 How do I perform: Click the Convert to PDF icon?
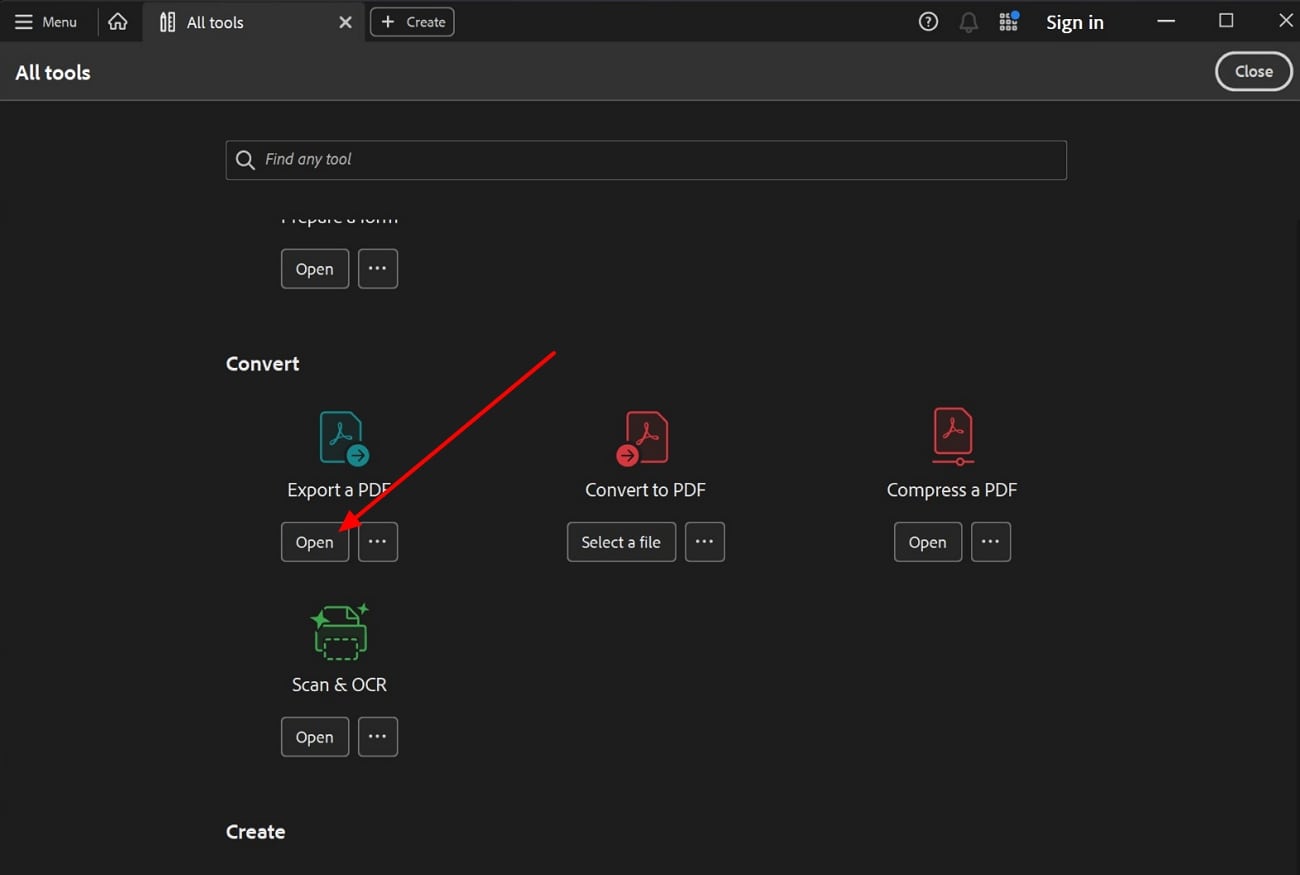click(x=643, y=438)
